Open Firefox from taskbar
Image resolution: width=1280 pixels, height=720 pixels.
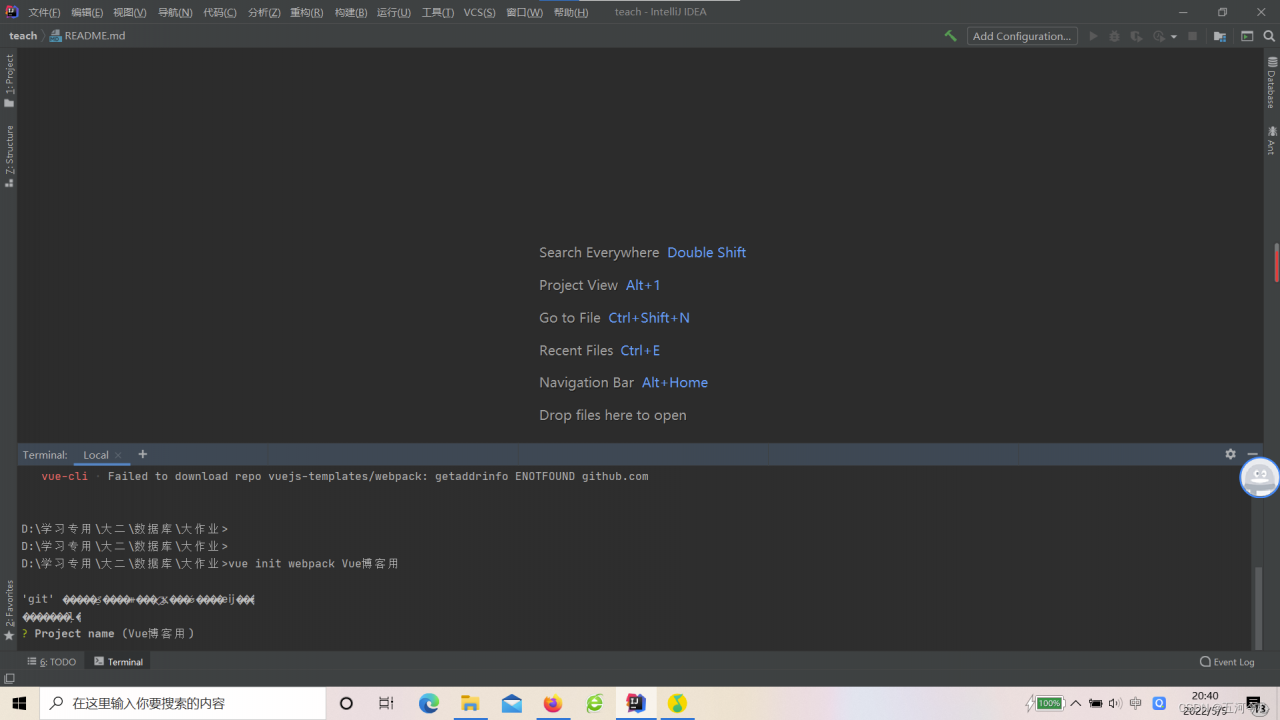pos(553,704)
